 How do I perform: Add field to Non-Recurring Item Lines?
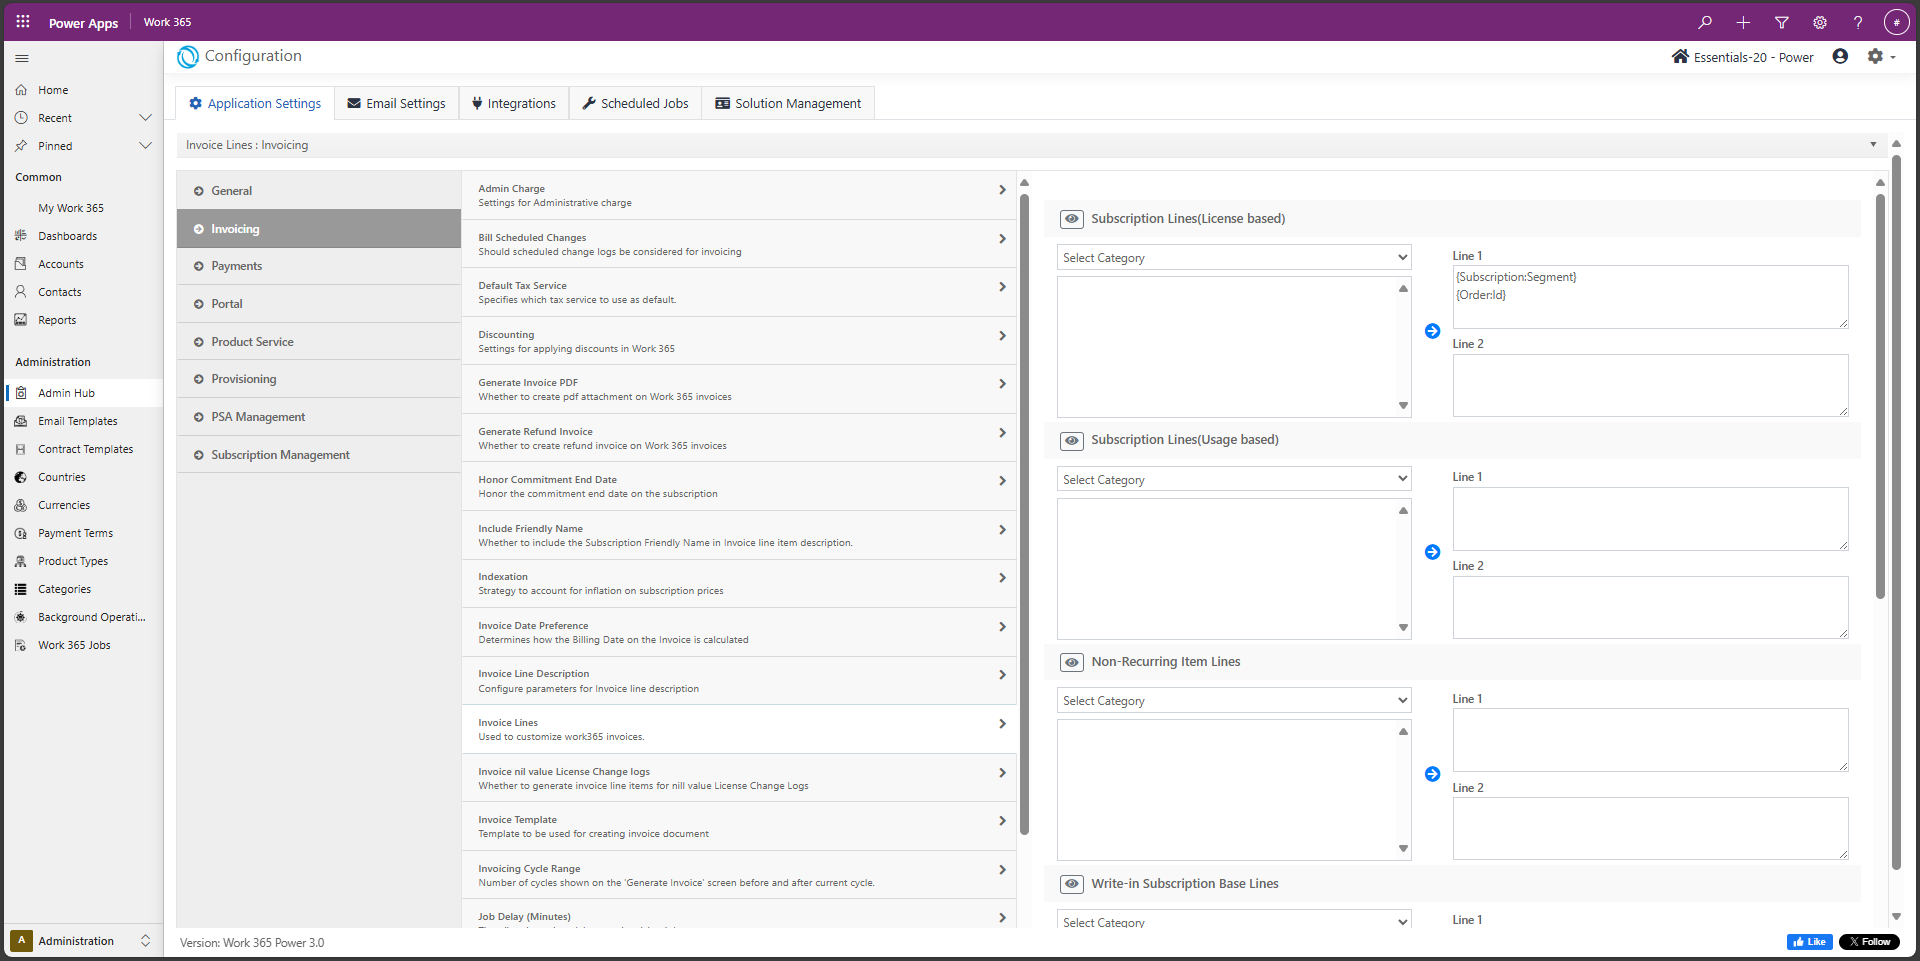pyautogui.click(x=1432, y=774)
